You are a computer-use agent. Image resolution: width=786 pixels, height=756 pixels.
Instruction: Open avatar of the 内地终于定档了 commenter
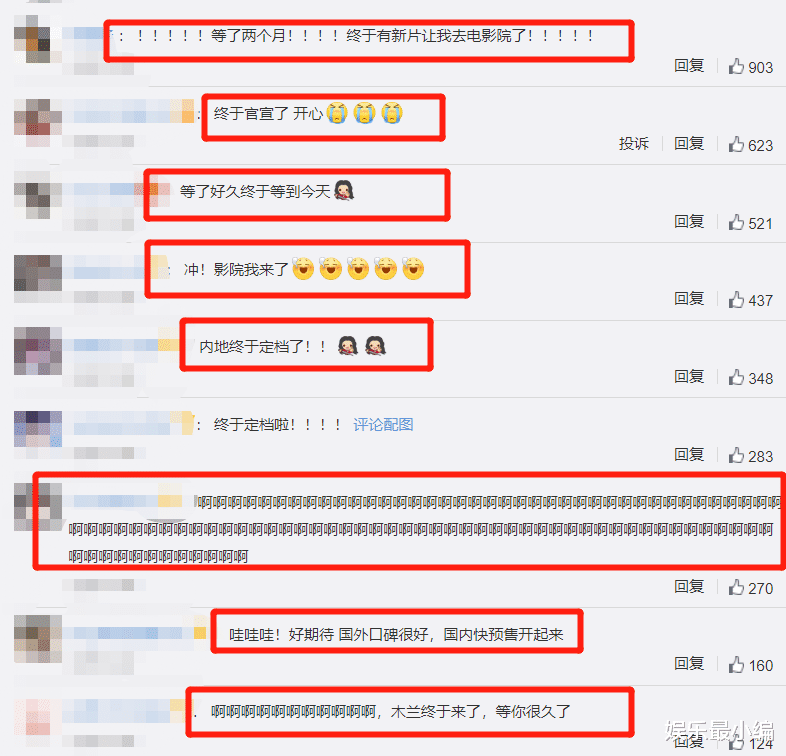[x=38, y=351]
